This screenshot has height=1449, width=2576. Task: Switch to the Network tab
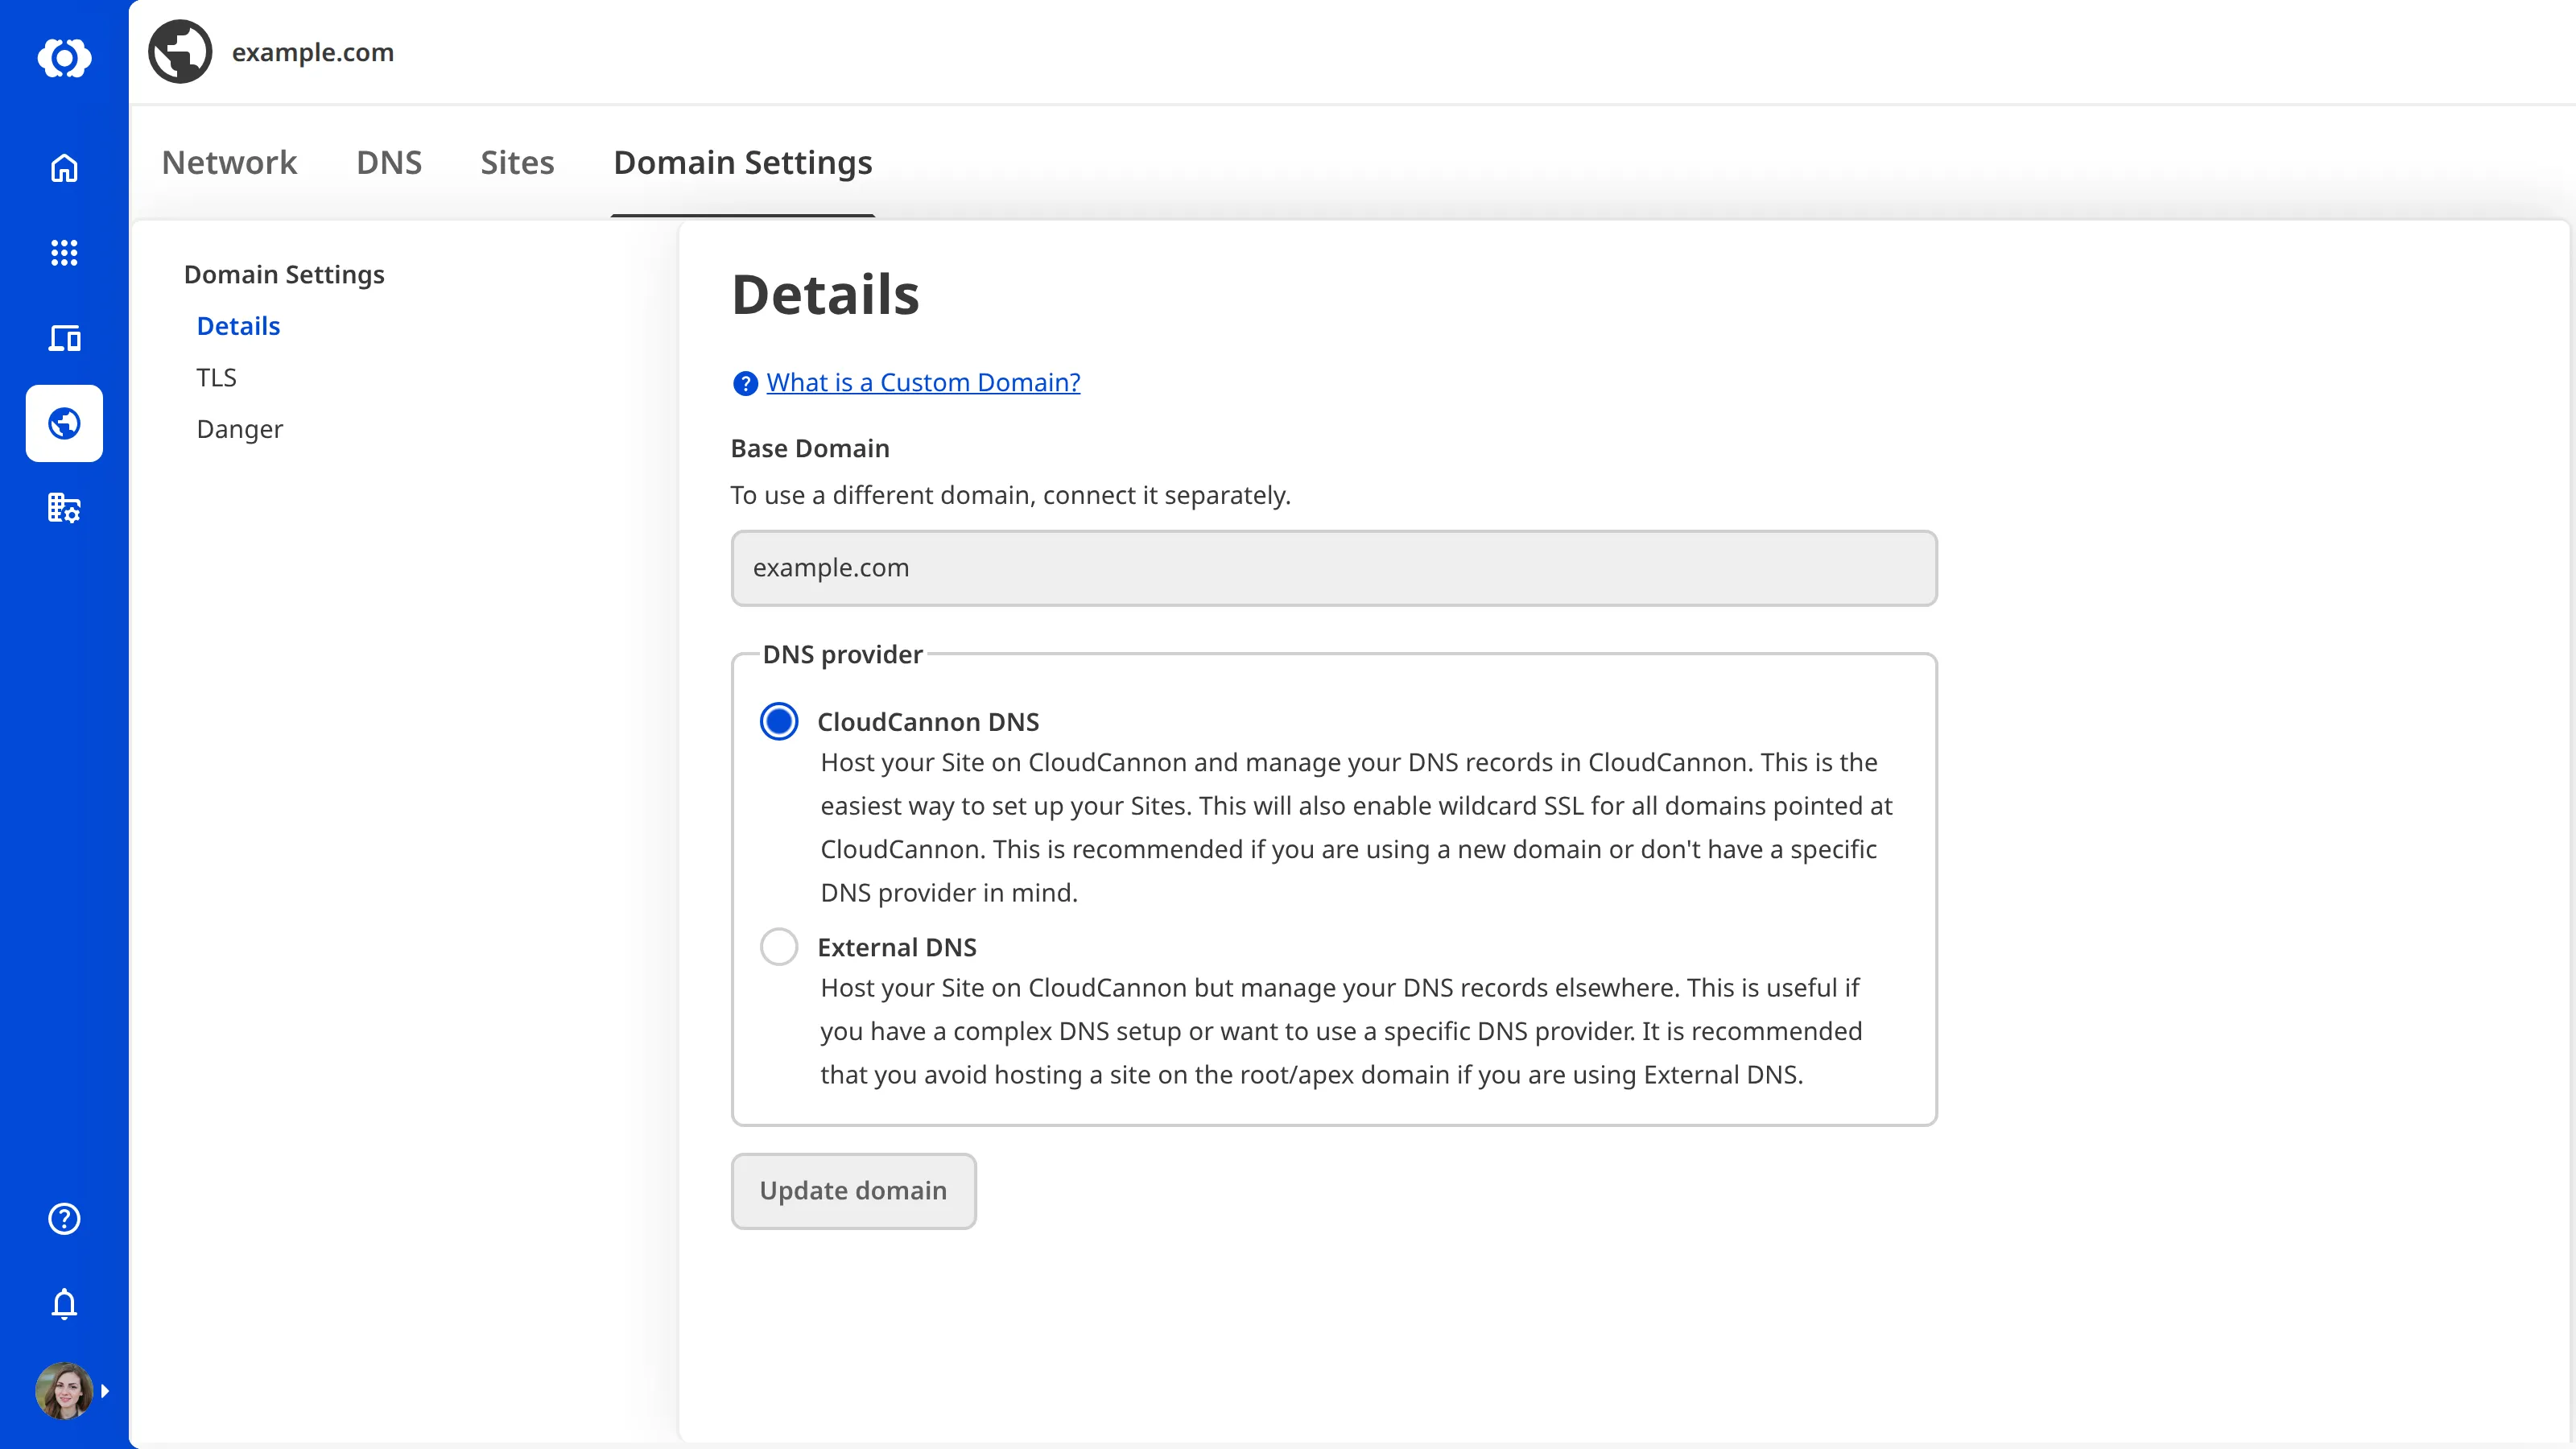click(x=229, y=162)
